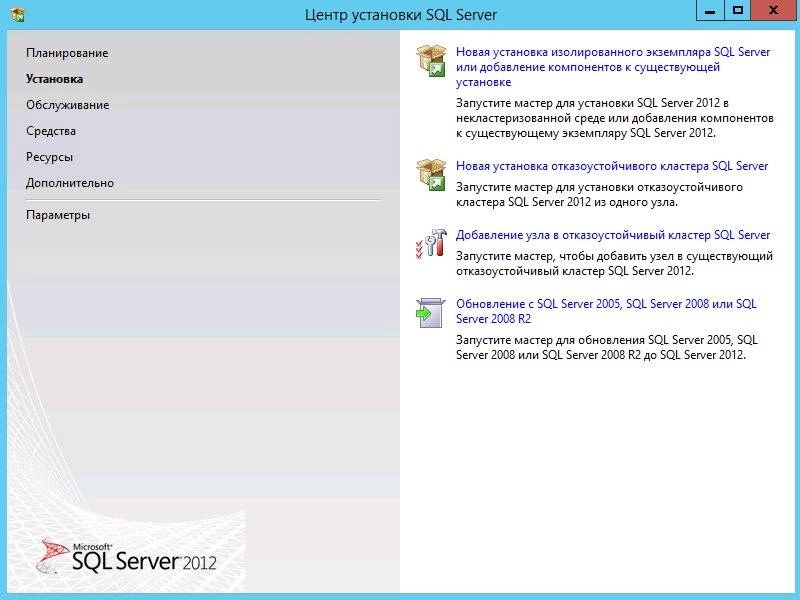Click the SQL Server setup icon in title bar
Screen dimensions: 800x600
18,14
